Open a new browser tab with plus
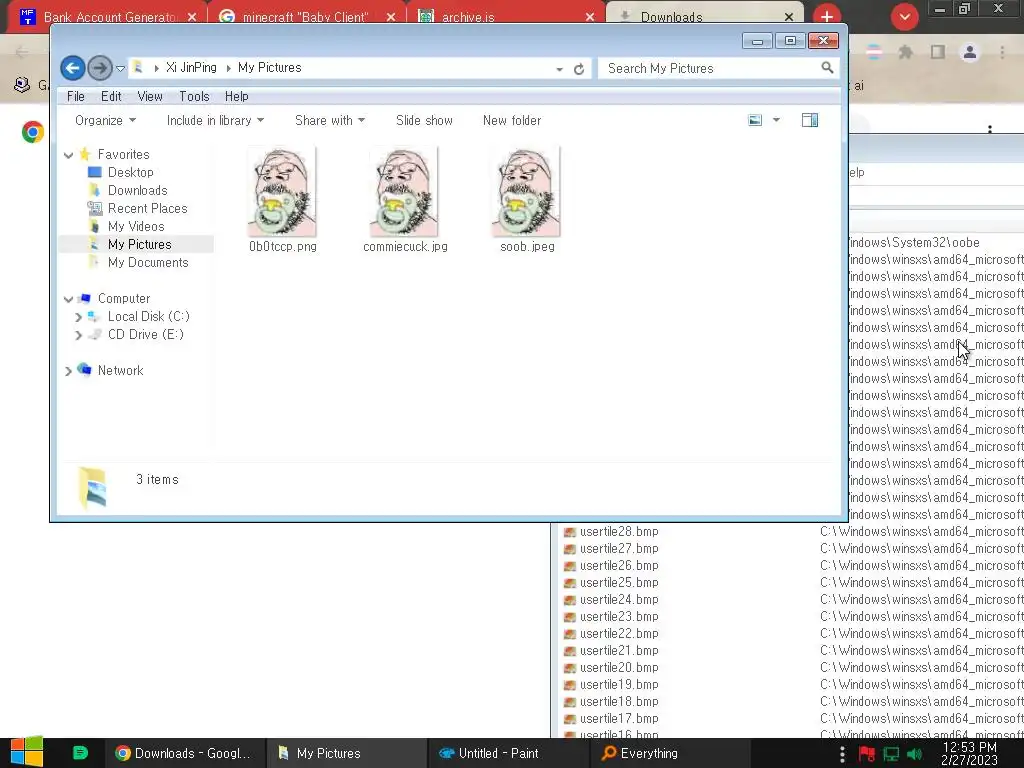 tap(827, 16)
